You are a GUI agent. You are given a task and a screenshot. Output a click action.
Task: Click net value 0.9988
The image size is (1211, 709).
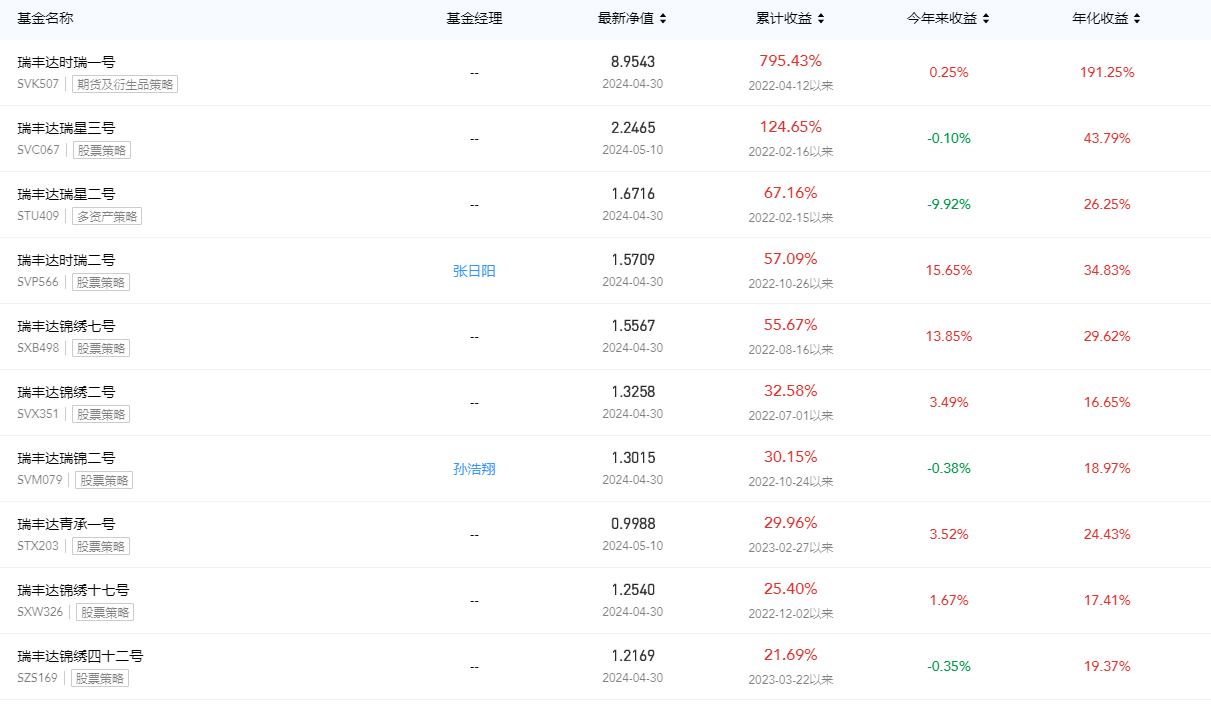coord(633,524)
